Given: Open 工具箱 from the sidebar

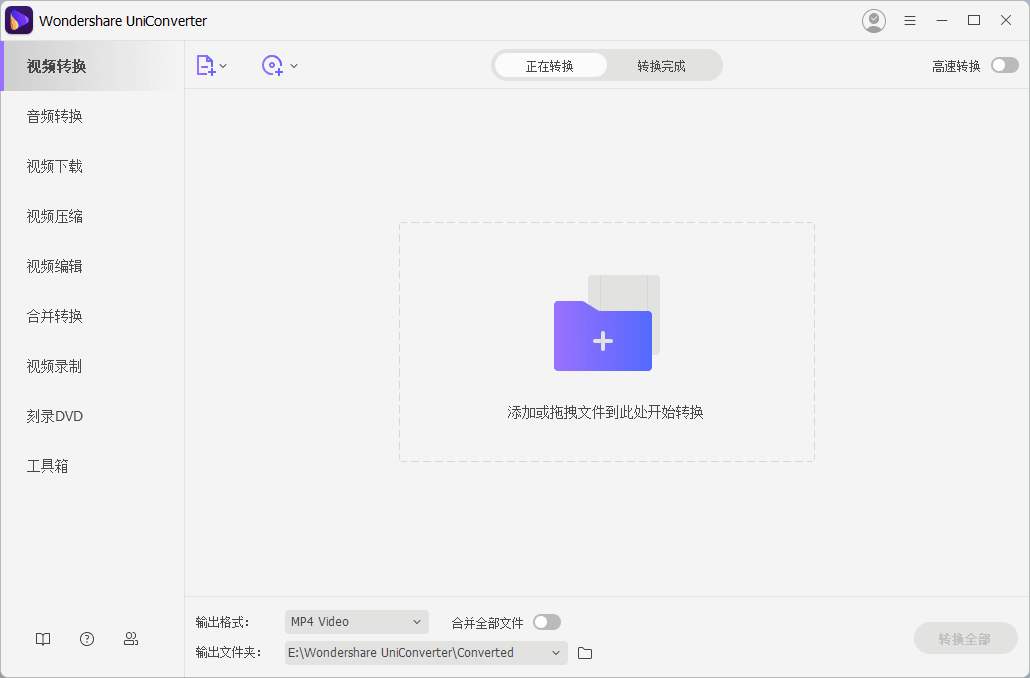Looking at the screenshot, I should (x=46, y=466).
